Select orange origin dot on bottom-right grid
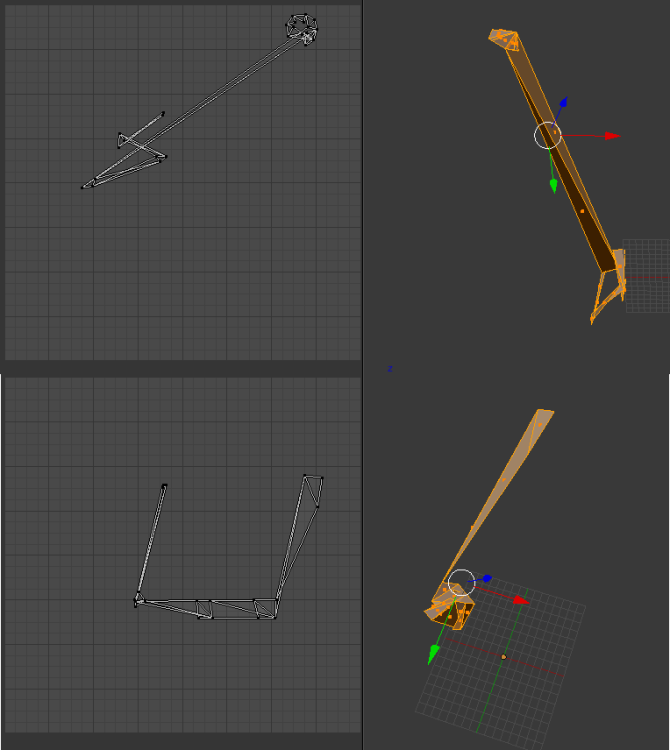Image resolution: width=670 pixels, height=750 pixels. tap(504, 657)
